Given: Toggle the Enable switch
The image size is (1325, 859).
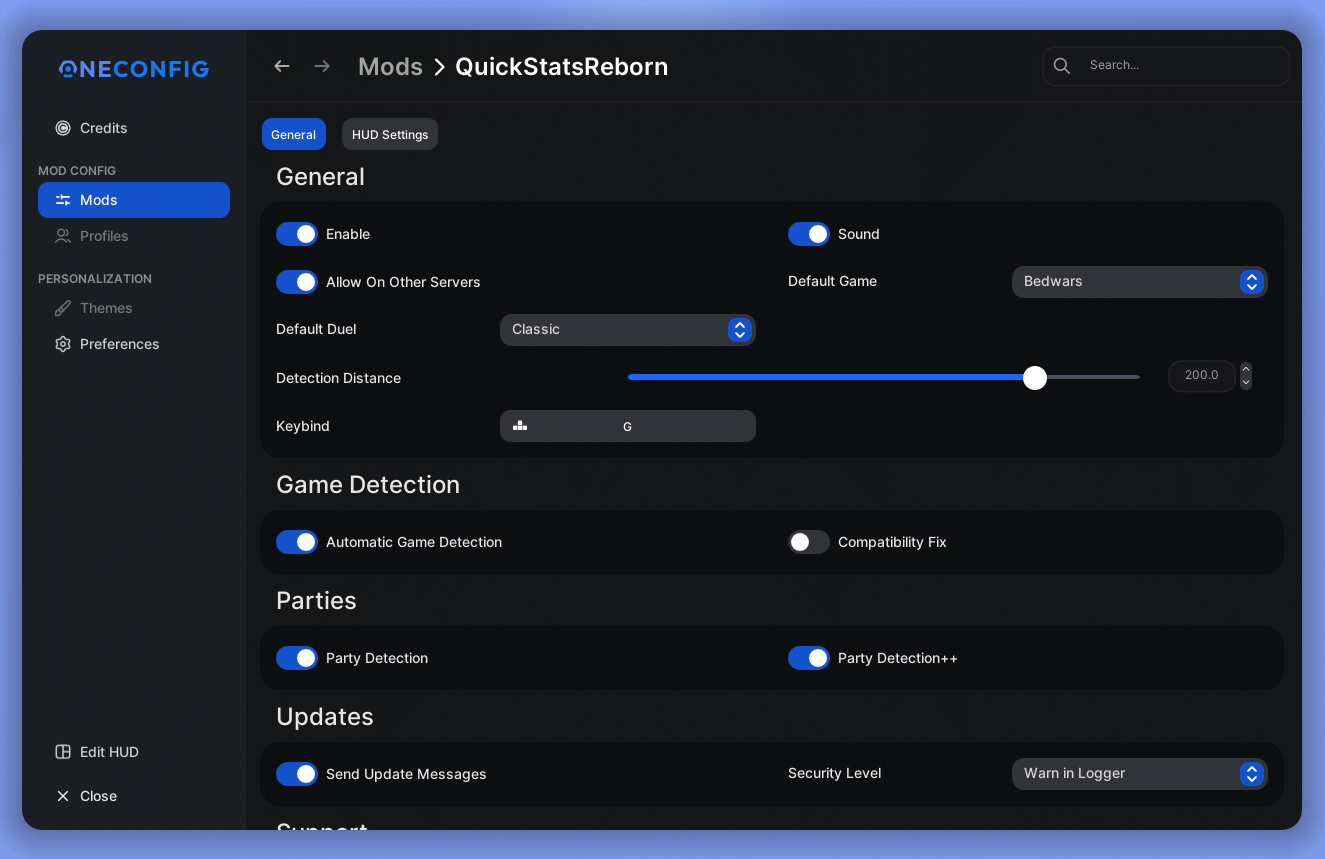Looking at the screenshot, I should pyautogui.click(x=297, y=234).
